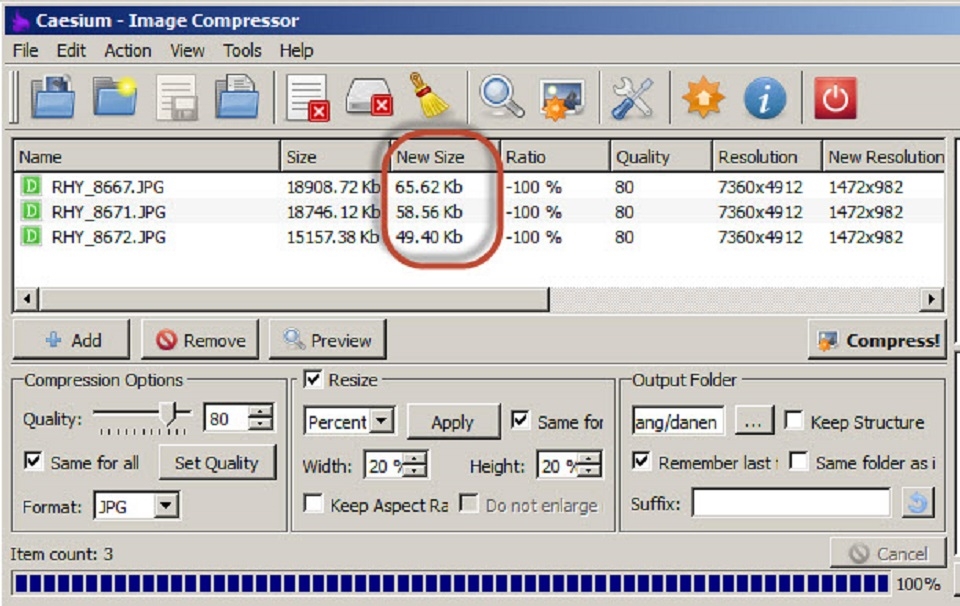The image size is (960, 606).
Task: Open the Tools menu
Action: (242, 50)
